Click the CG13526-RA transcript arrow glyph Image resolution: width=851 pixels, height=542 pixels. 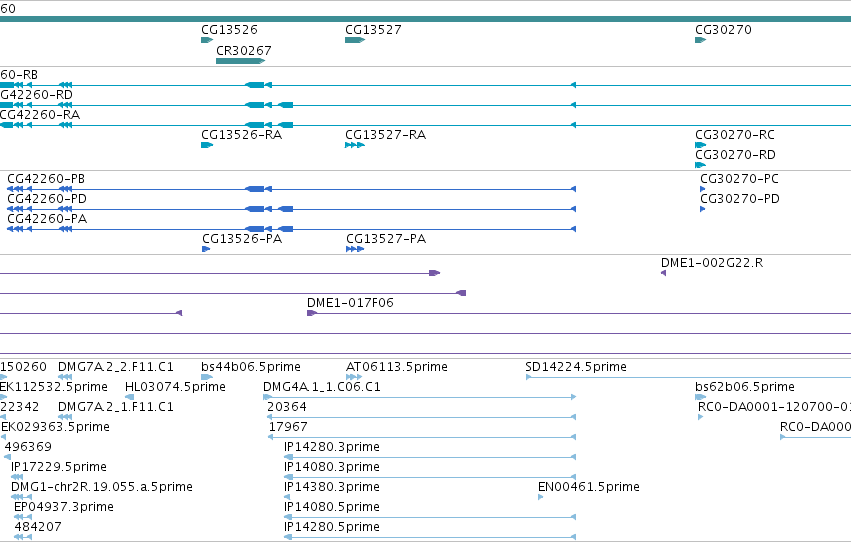[x=207, y=145]
